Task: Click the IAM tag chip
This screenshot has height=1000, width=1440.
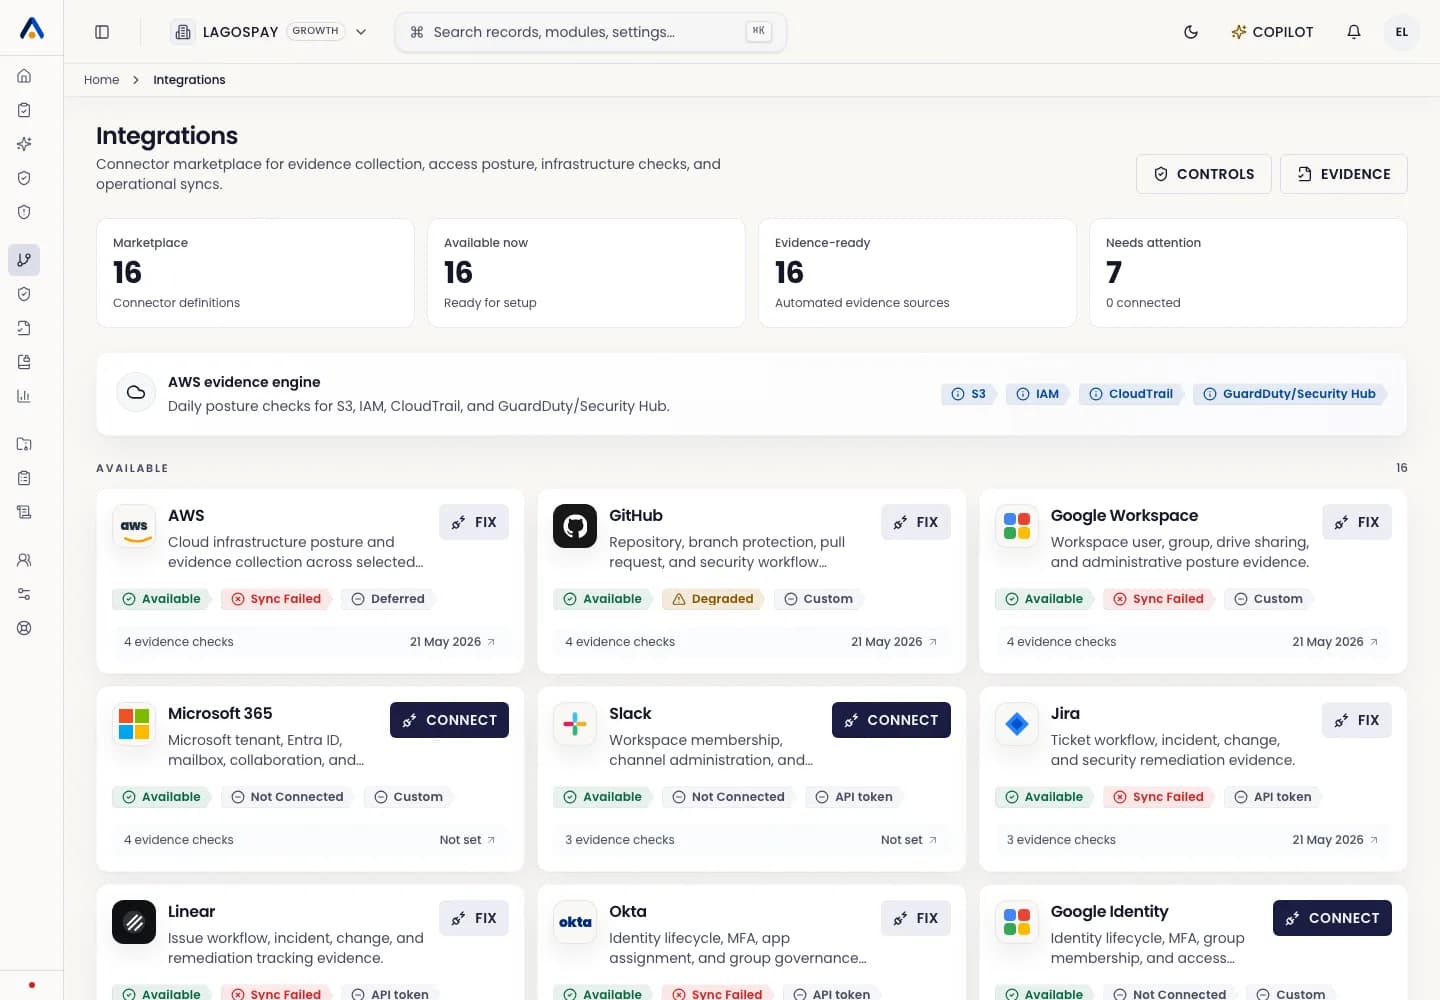Action: 1037,394
